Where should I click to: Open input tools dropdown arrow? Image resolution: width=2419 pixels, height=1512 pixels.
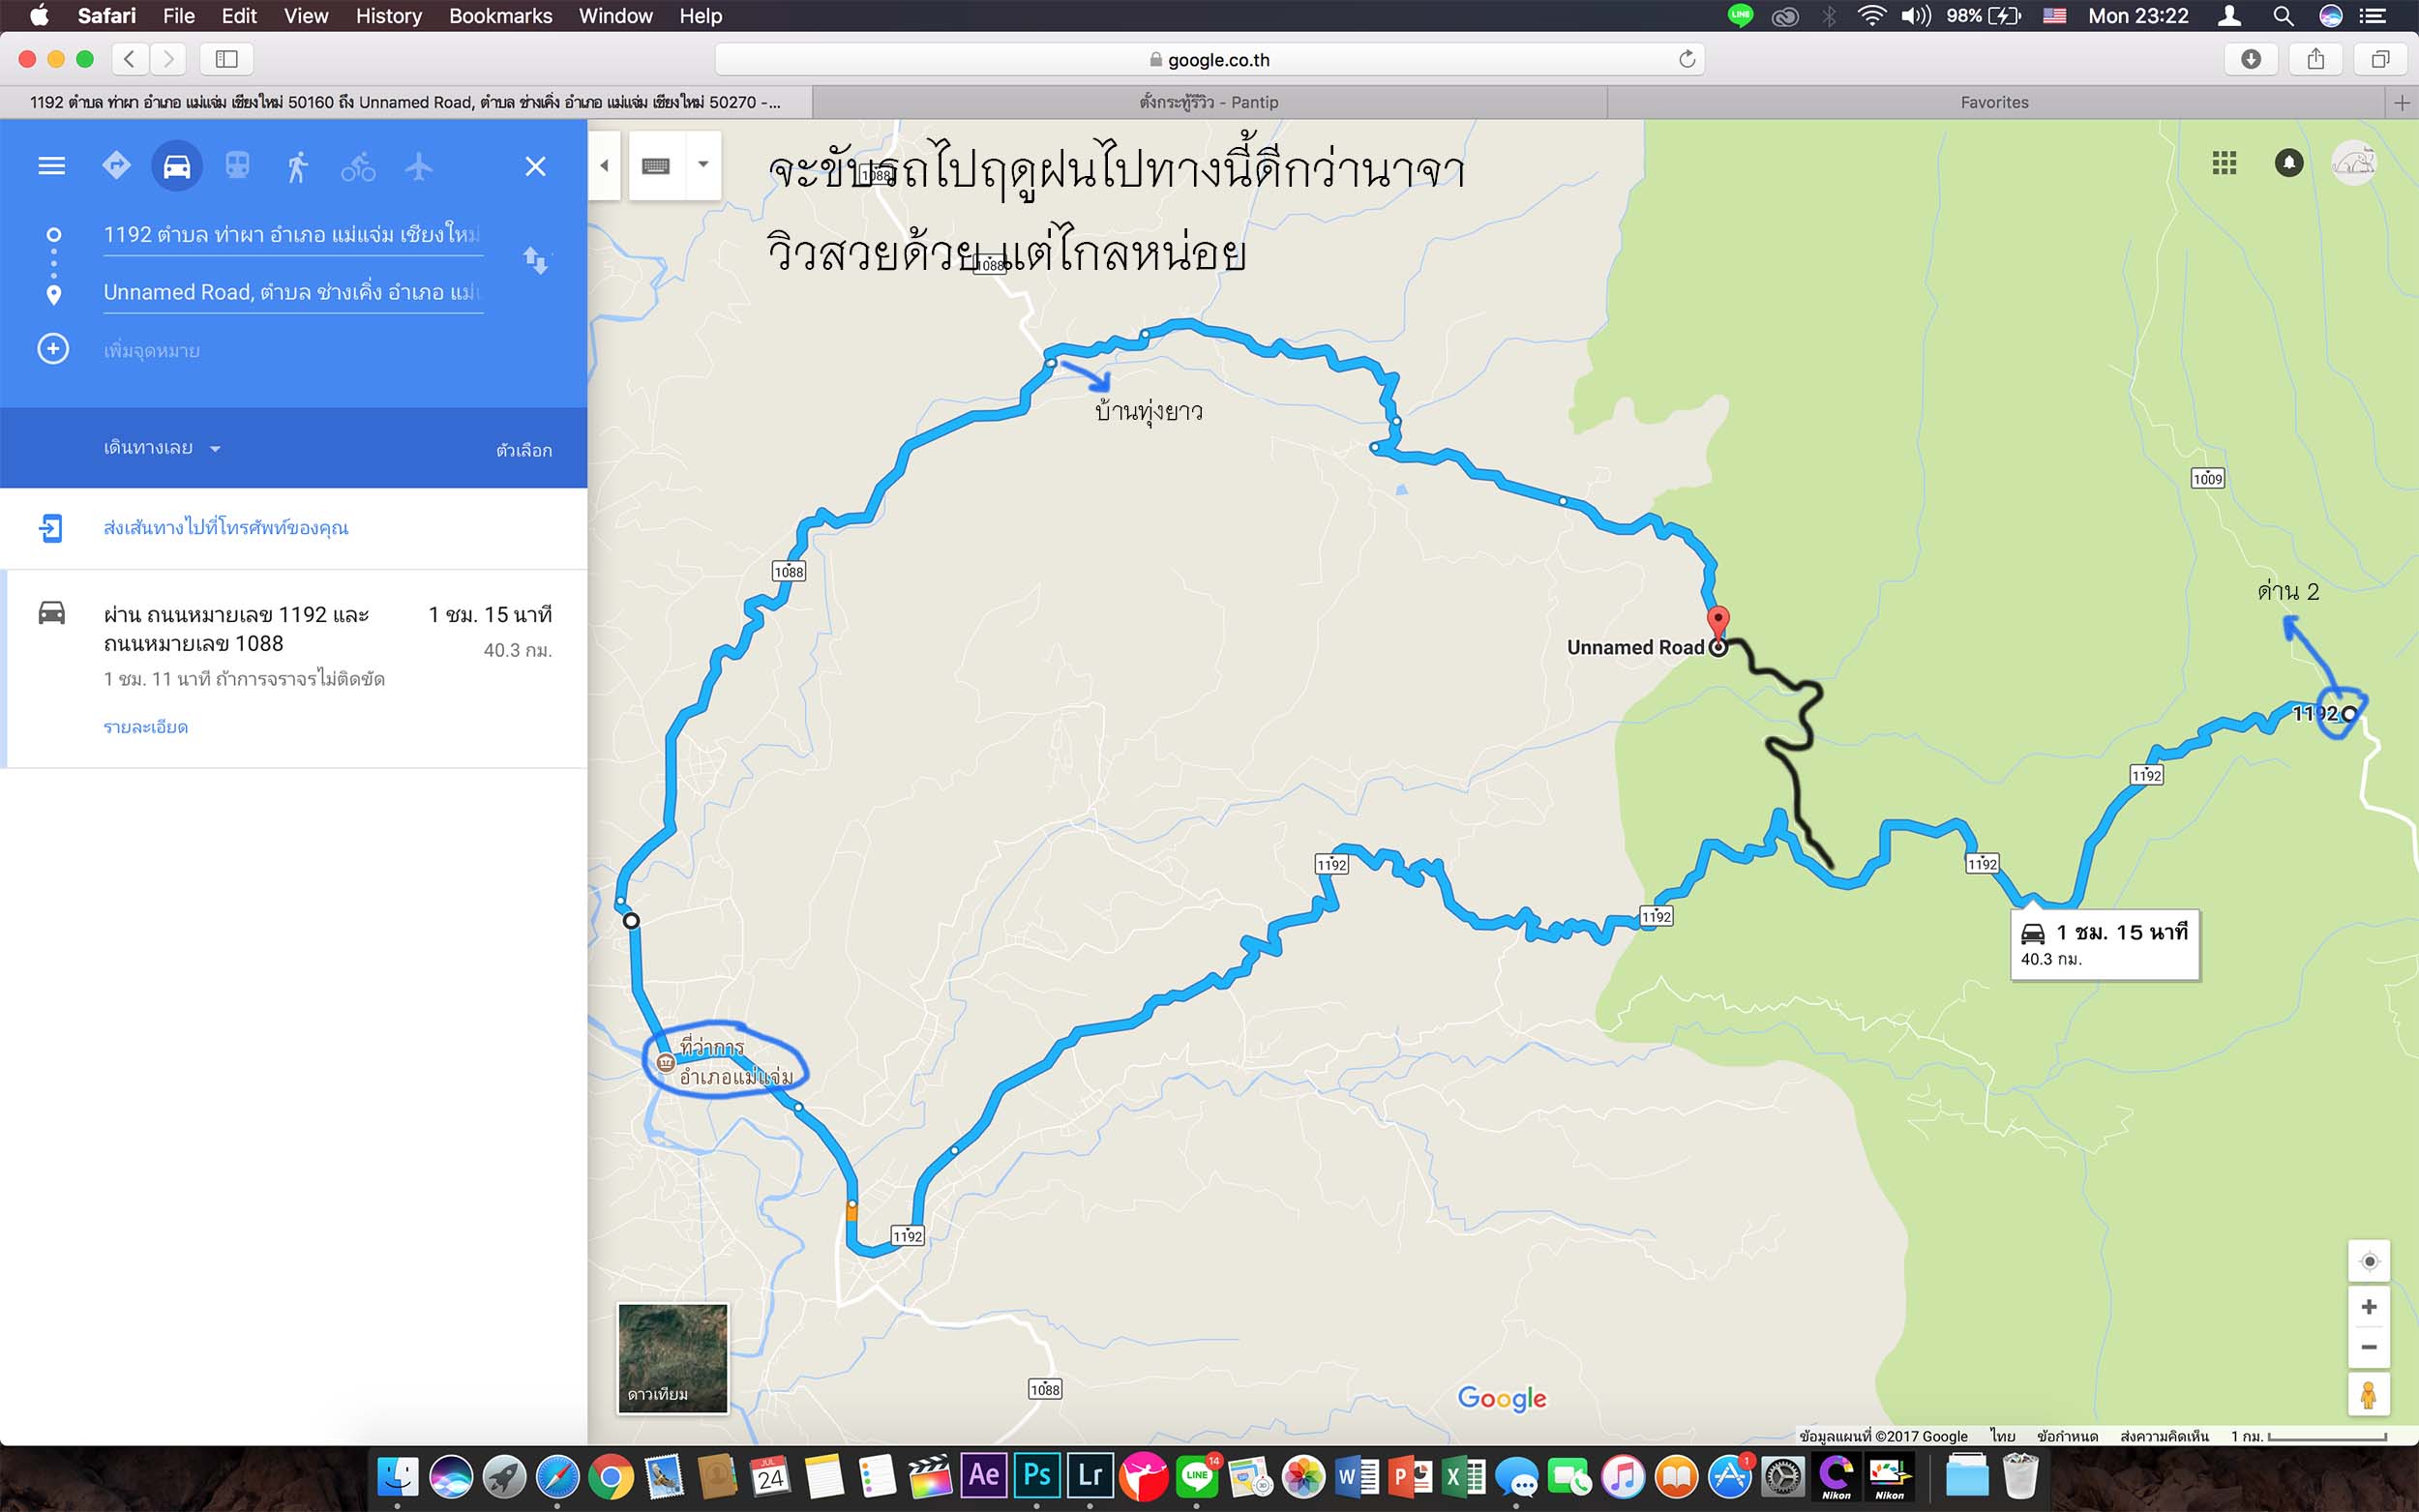pyautogui.click(x=703, y=166)
